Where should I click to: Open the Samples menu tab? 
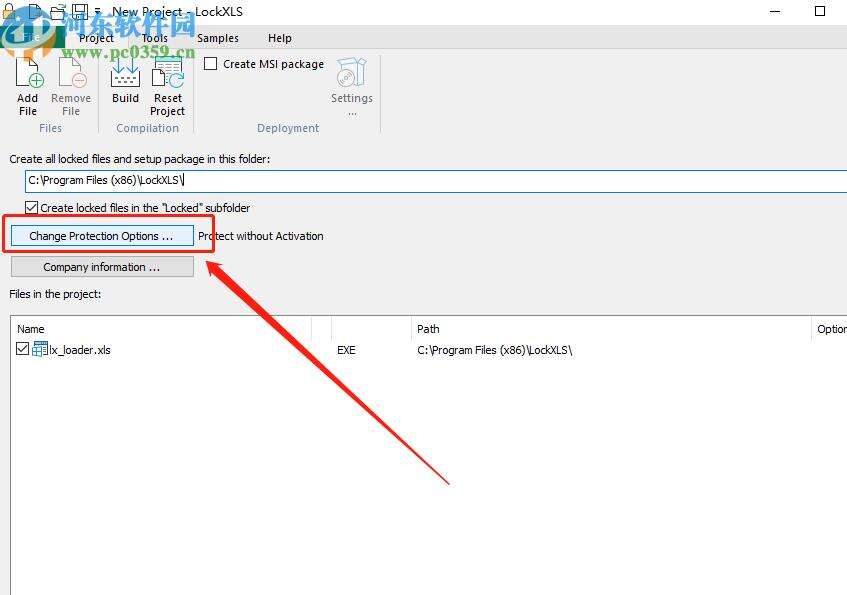[218, 38]
